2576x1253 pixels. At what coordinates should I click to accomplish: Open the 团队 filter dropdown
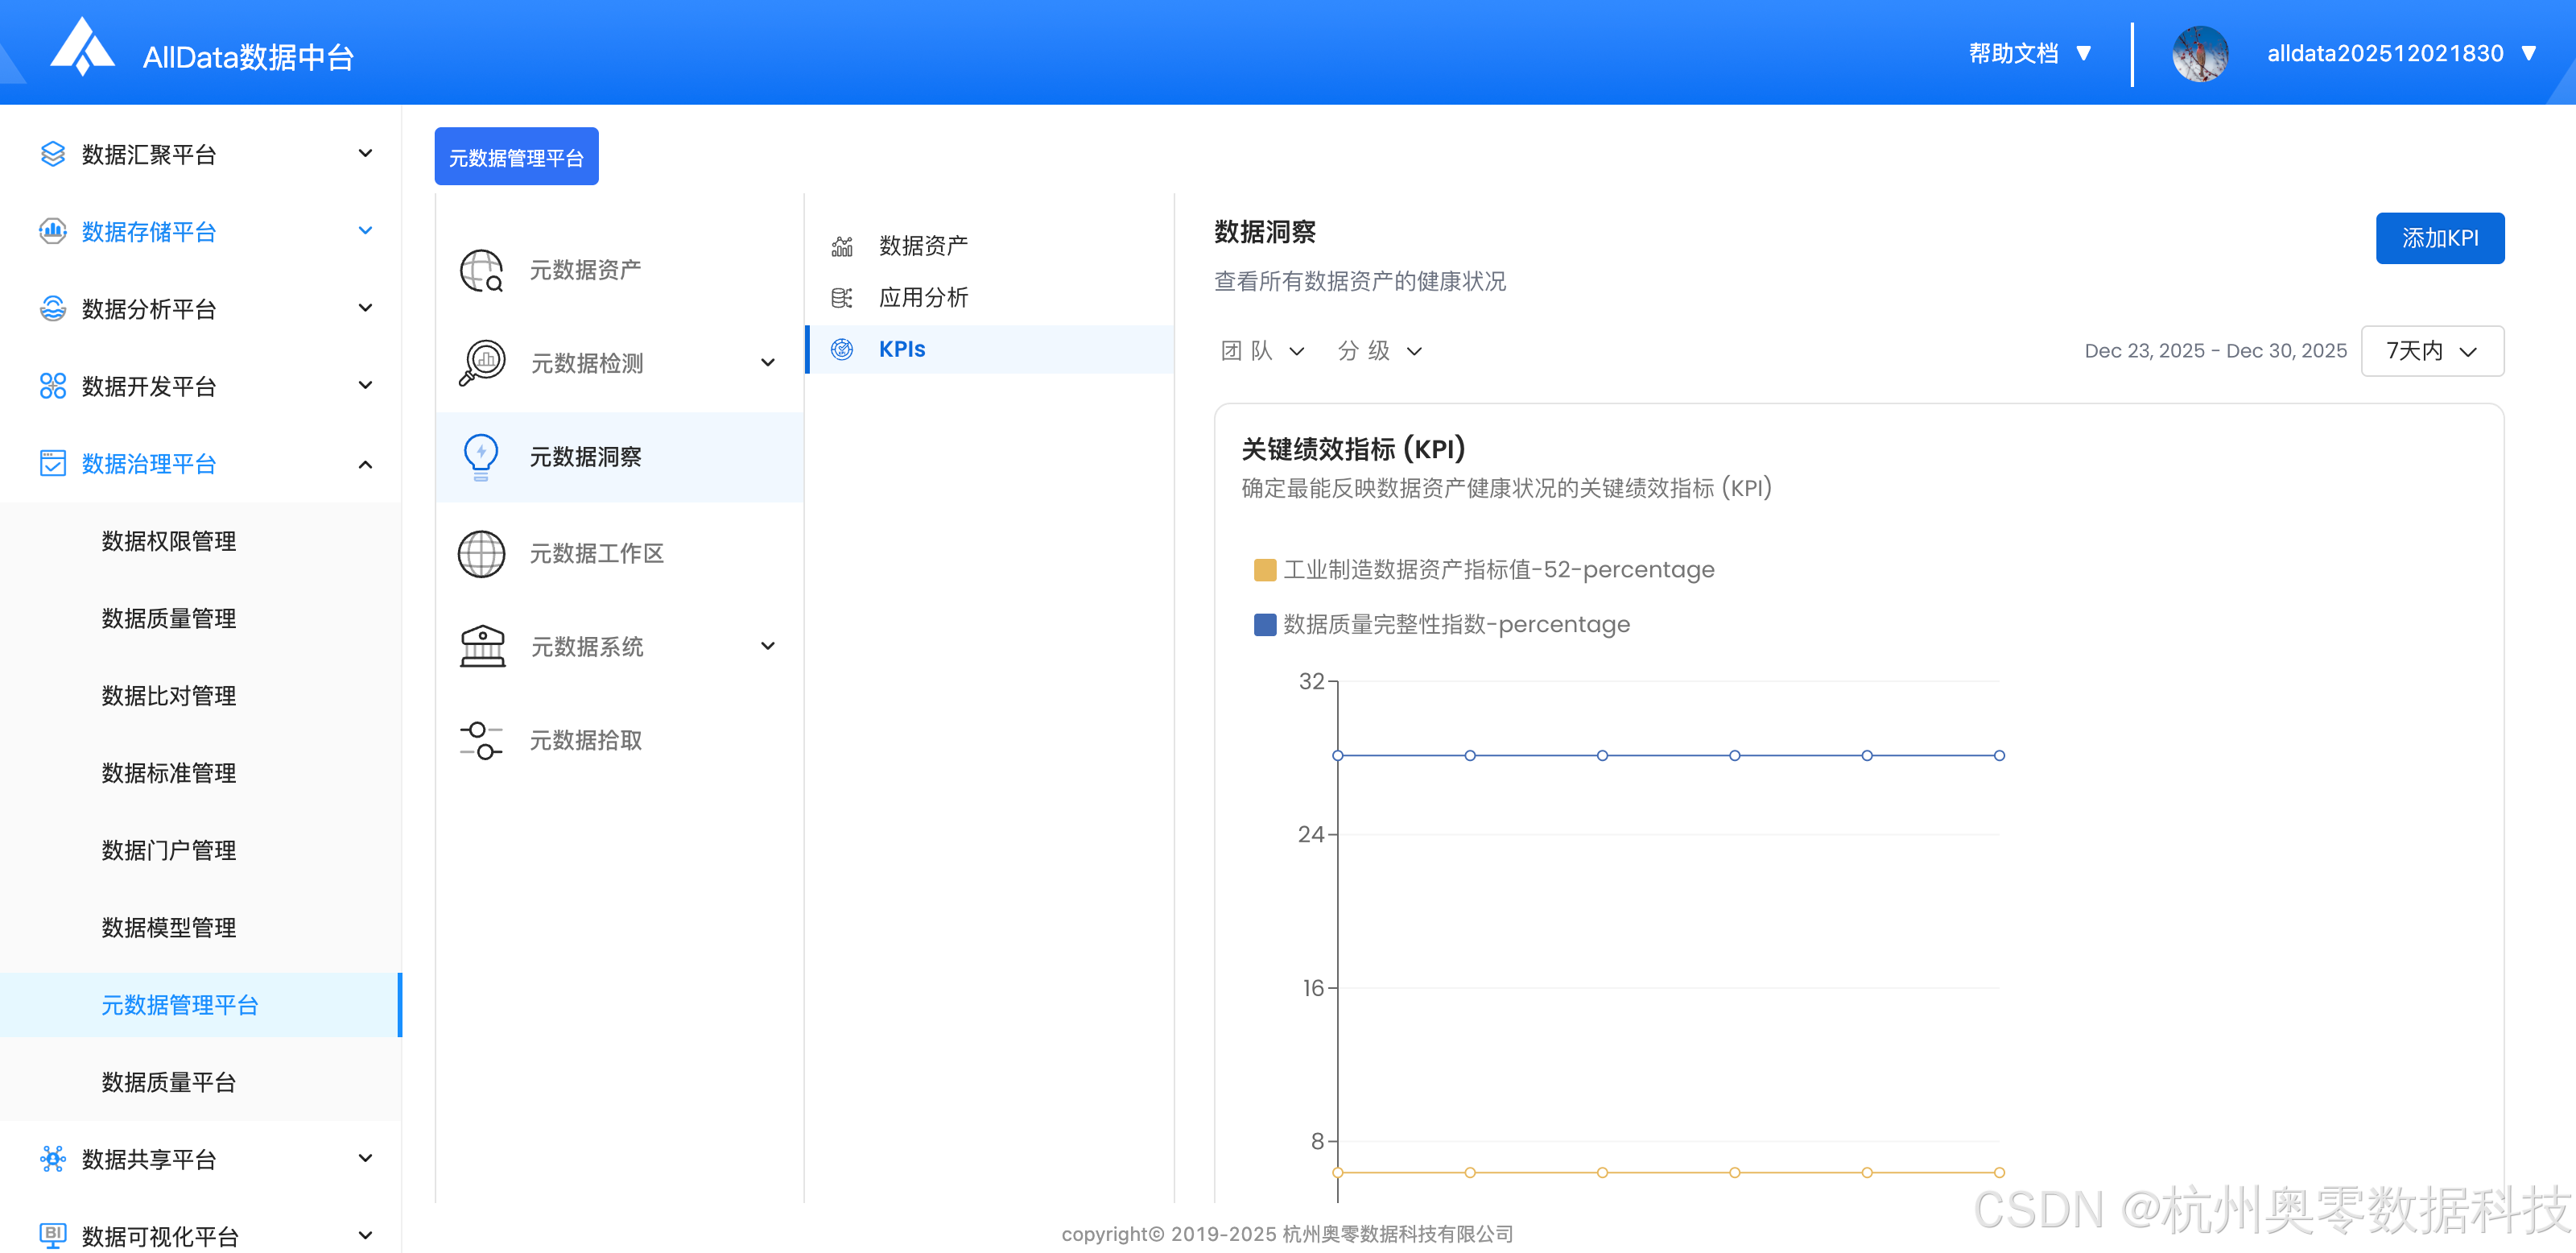(x=1262, y=351)
